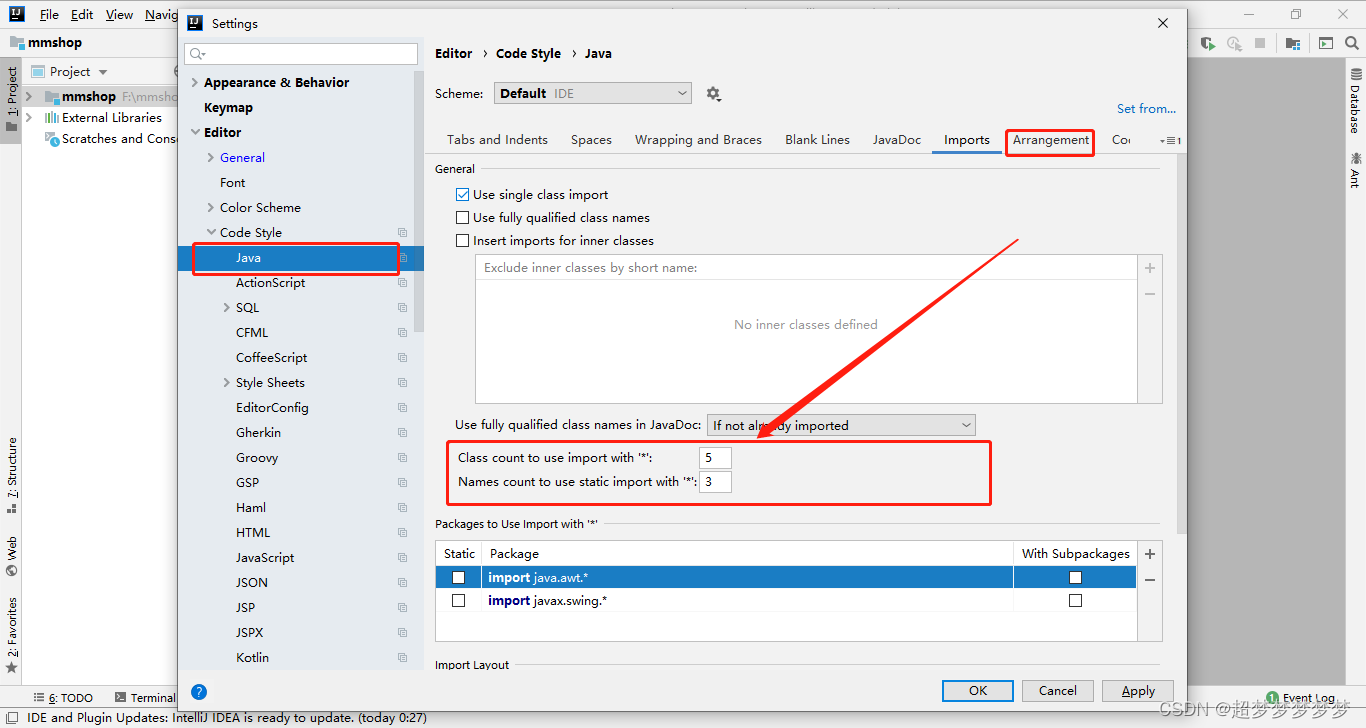
Task: Collapse the Editor section
Action: pos(195,133)
